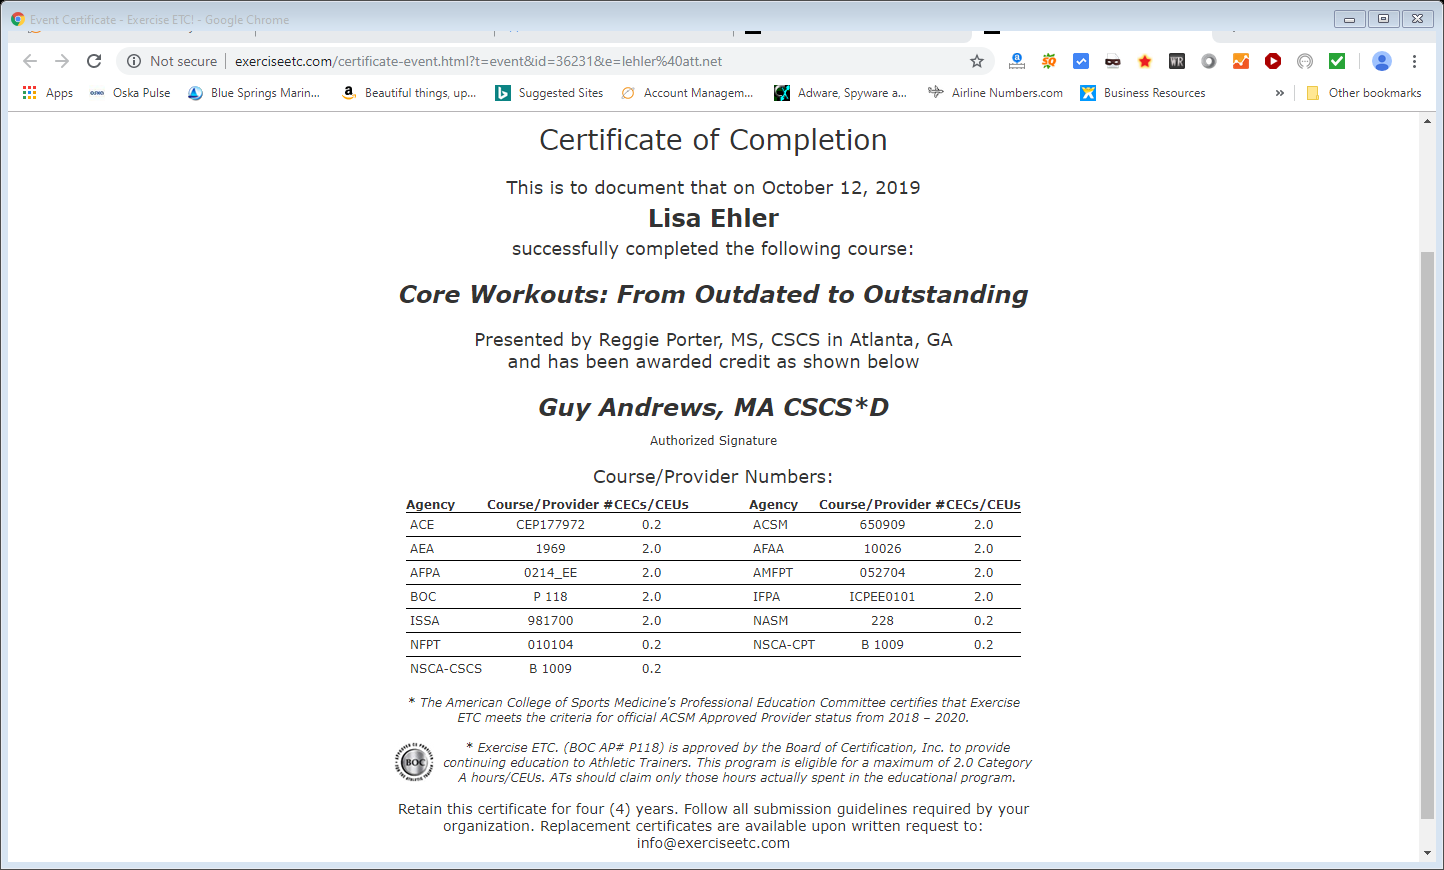The width and height of the screenshot is (1444, 870).
Task: Click the BOC provider number P 118
Action: 550,597
